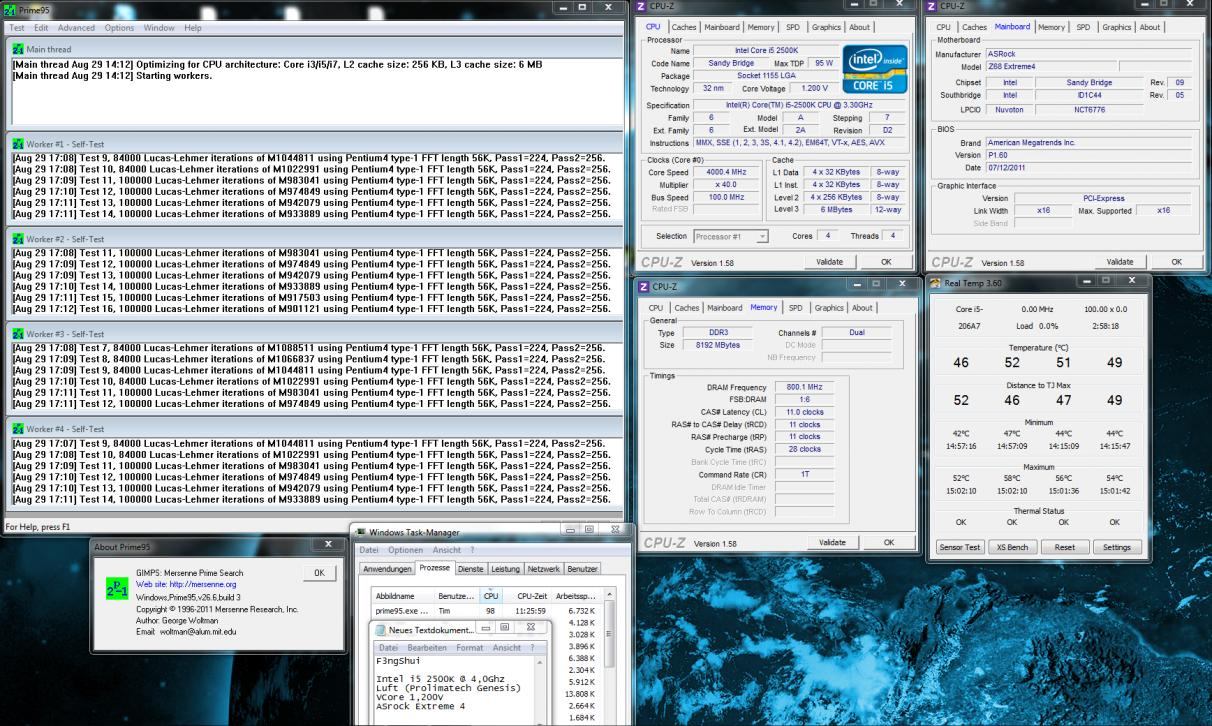Image resolution: width=1212 pixels, height=726 pixels.
Task: Open About tab in CPU-Z Mainboard window
Action: tap(1150, 27)
